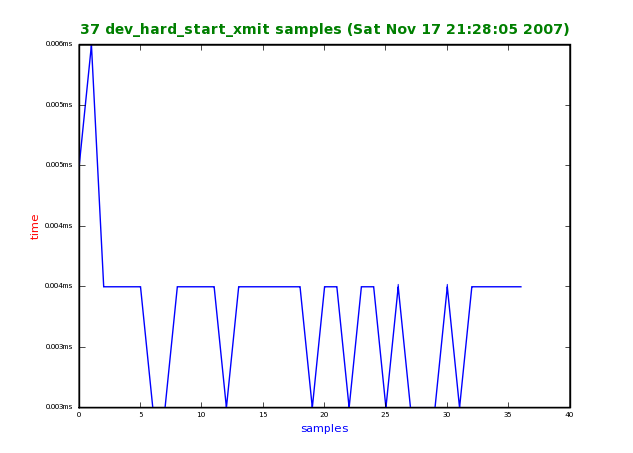Select the blue 'samples' x-axis label
The height and width of the screenshot is (453, 633).
pyautogui.click(x=325, y=428)
